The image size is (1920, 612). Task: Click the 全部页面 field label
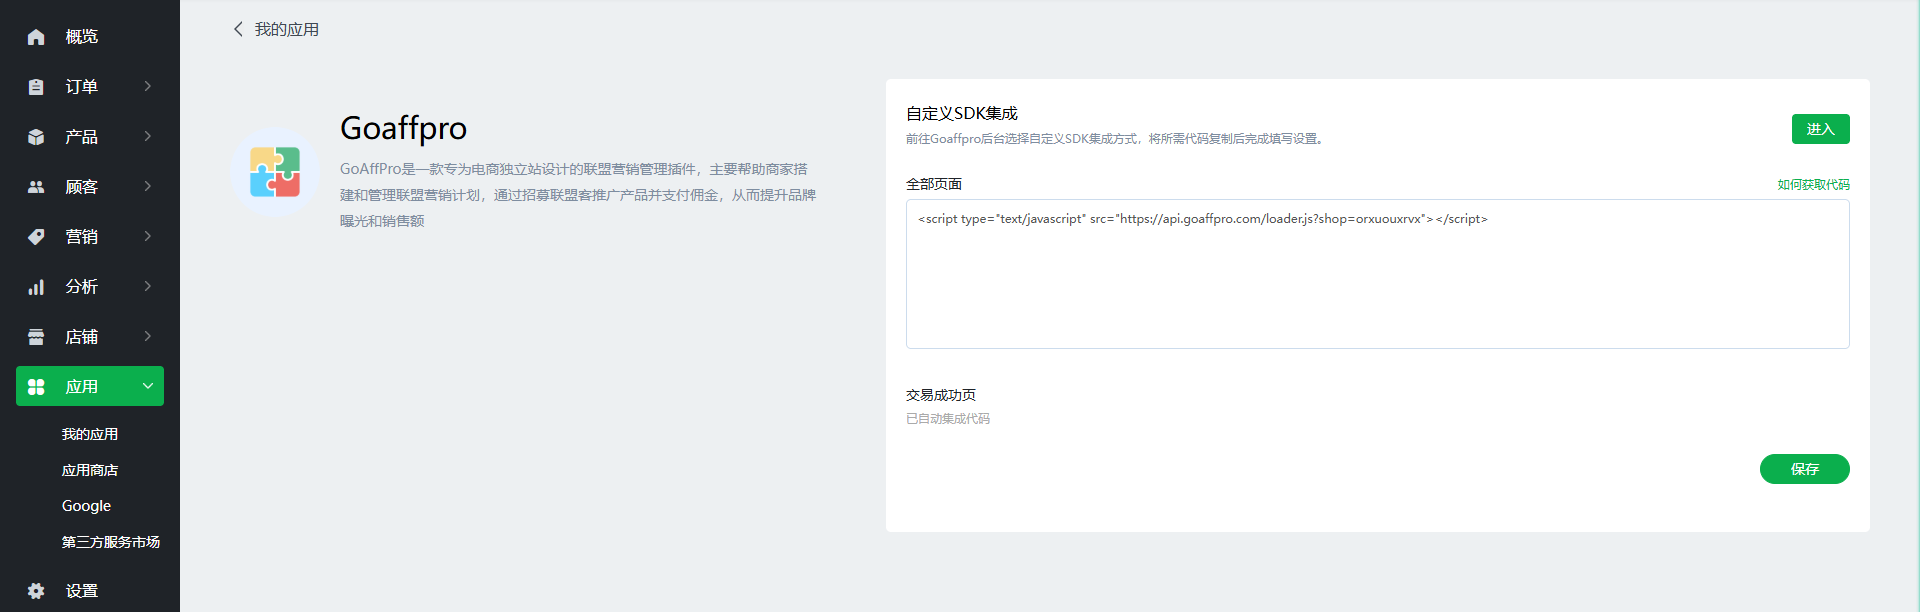click(x=934, y=184)
